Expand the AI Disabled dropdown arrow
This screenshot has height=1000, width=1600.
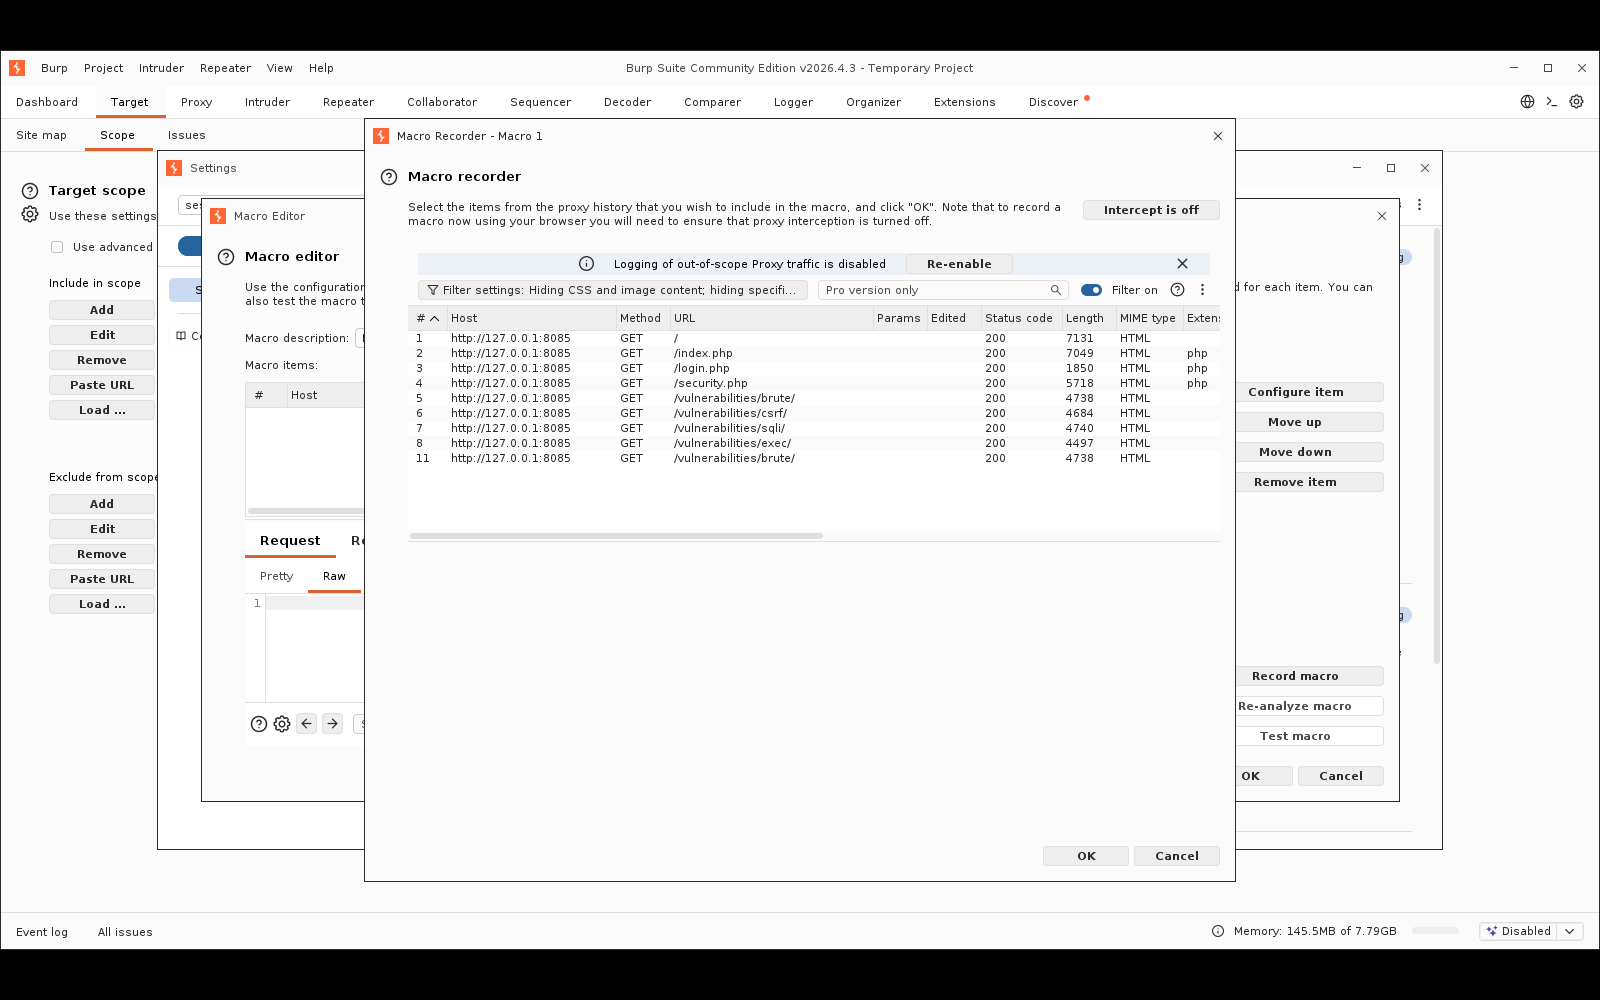1570,931
